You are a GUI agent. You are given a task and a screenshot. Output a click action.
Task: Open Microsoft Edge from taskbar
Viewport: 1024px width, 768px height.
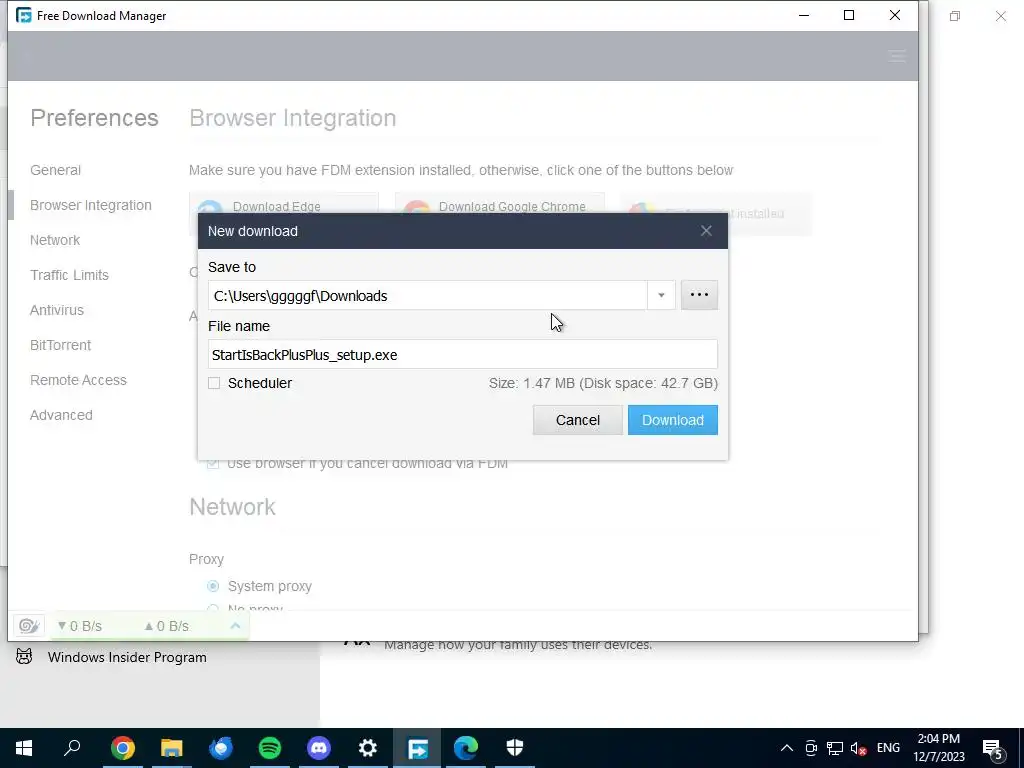tap(466, 748)
